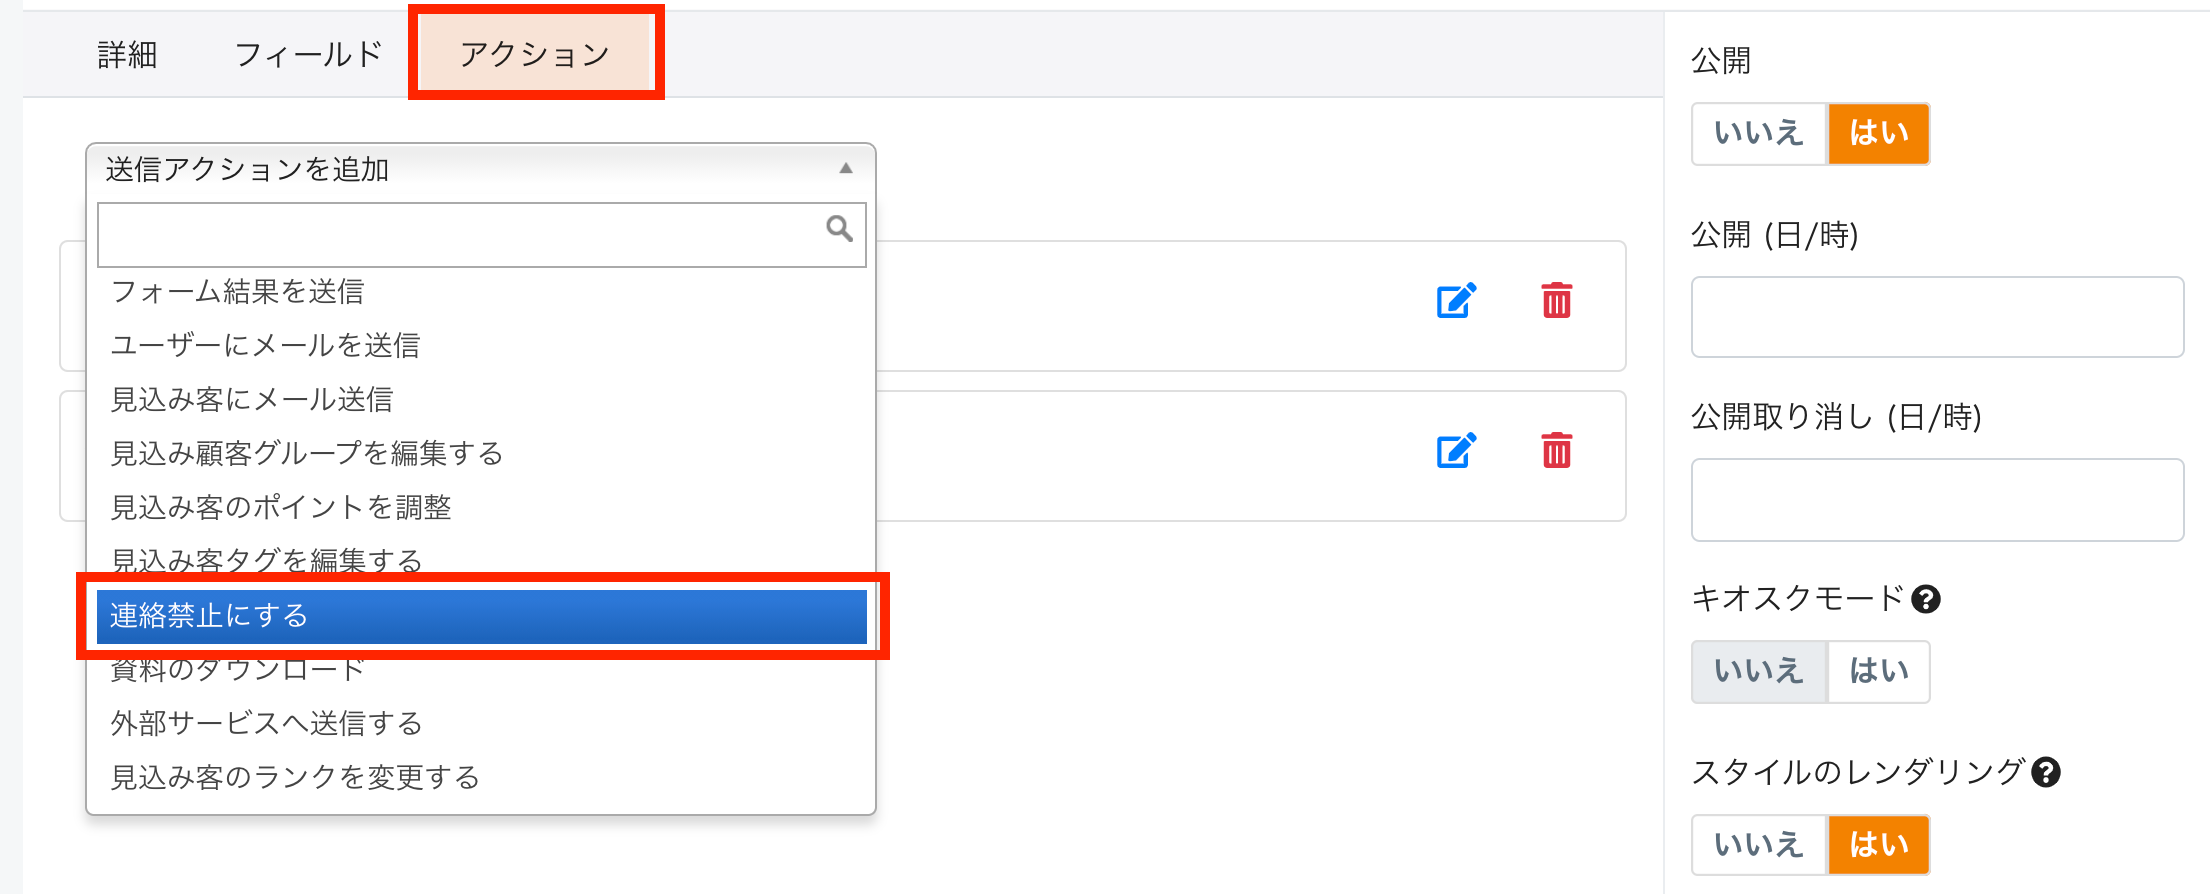Delete the second action with trash icon
This screenshot has width=2210, height=894.
[x=1556, y=450]
